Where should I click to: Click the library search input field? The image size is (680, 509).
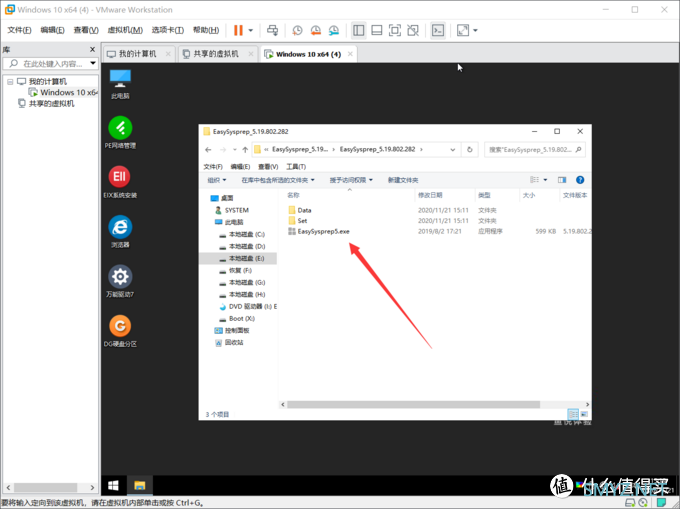pos(50,64)
